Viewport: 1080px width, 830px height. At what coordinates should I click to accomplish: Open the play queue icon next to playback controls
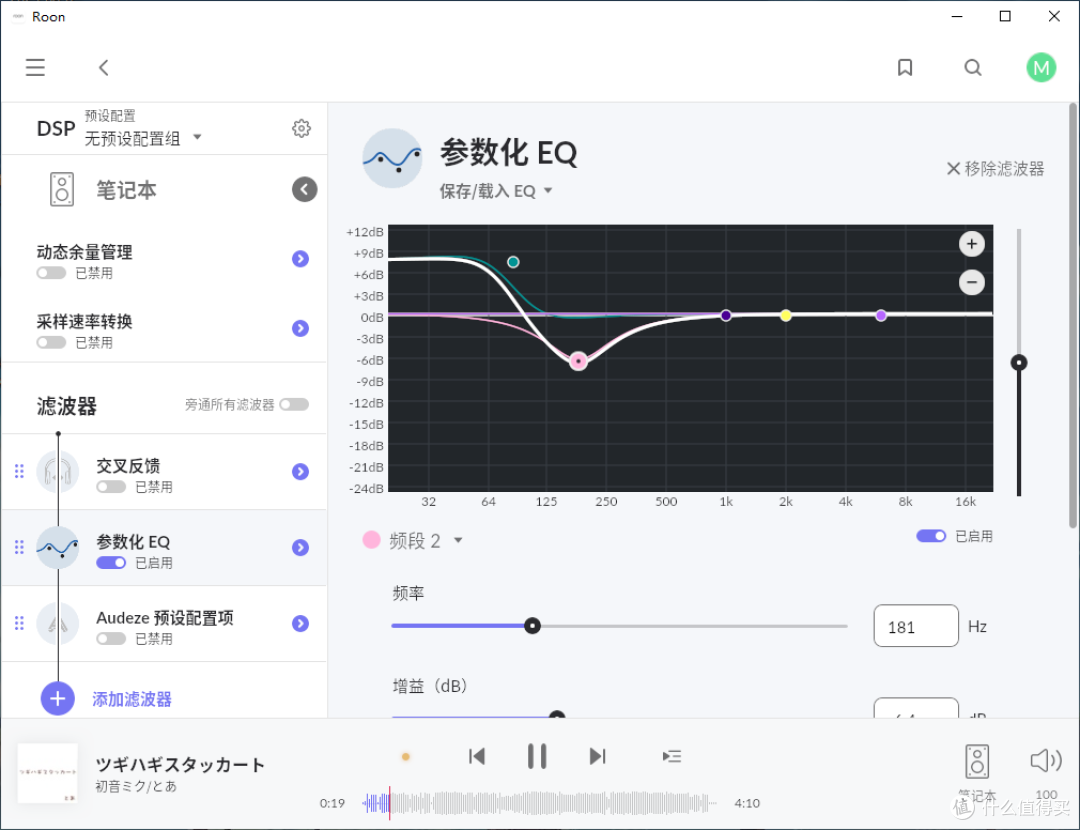coord(671,756)
